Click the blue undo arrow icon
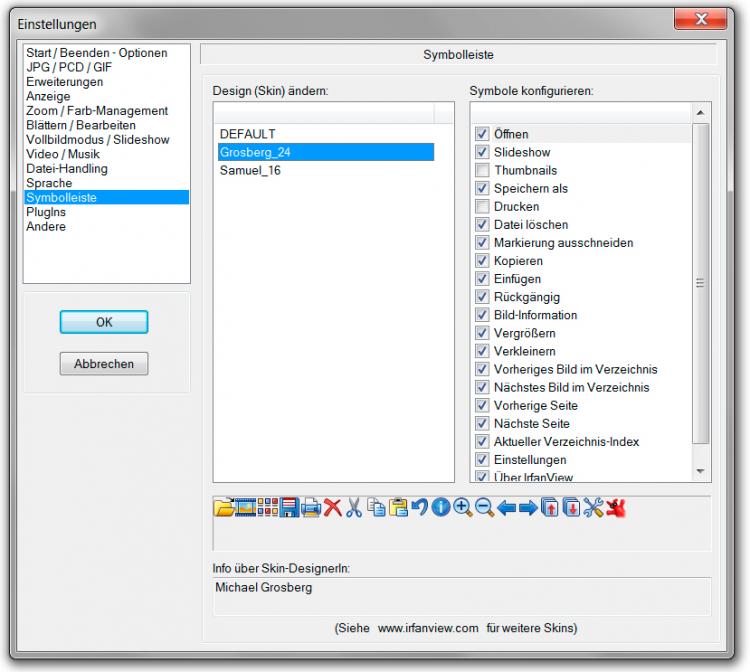Image resolution: width=750 pixels, height=672 pixels. tap(420, 508)
